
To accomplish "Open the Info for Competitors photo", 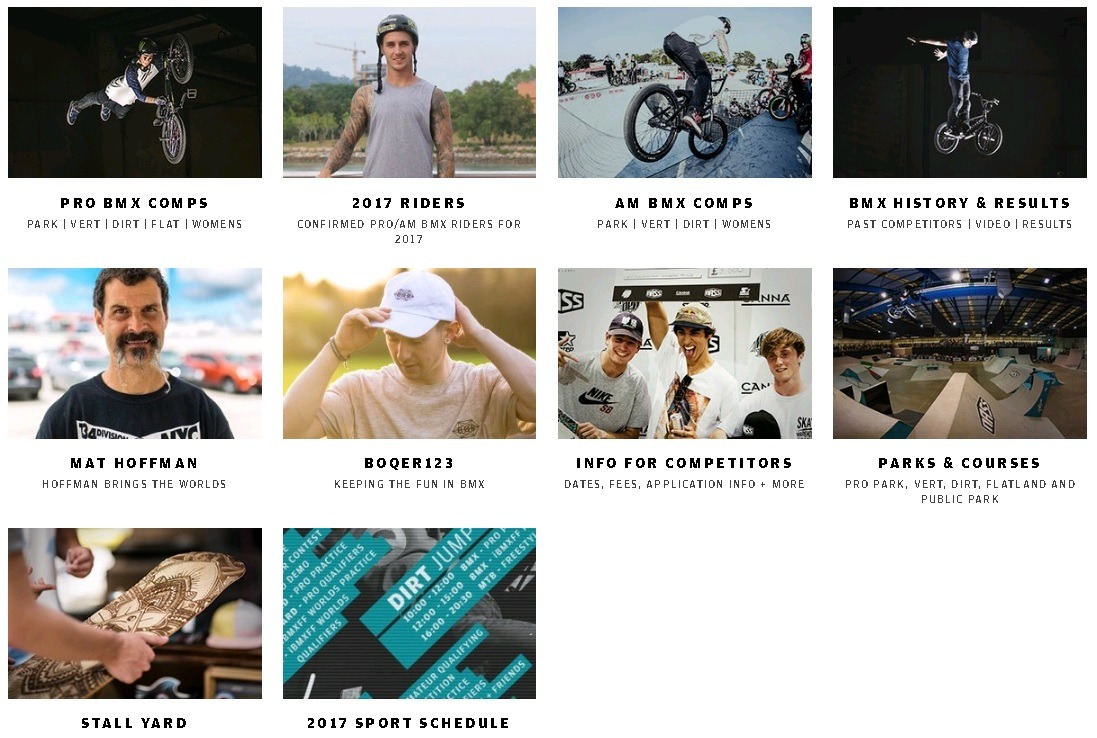I will pyautogui.click(x=685, y=353).
